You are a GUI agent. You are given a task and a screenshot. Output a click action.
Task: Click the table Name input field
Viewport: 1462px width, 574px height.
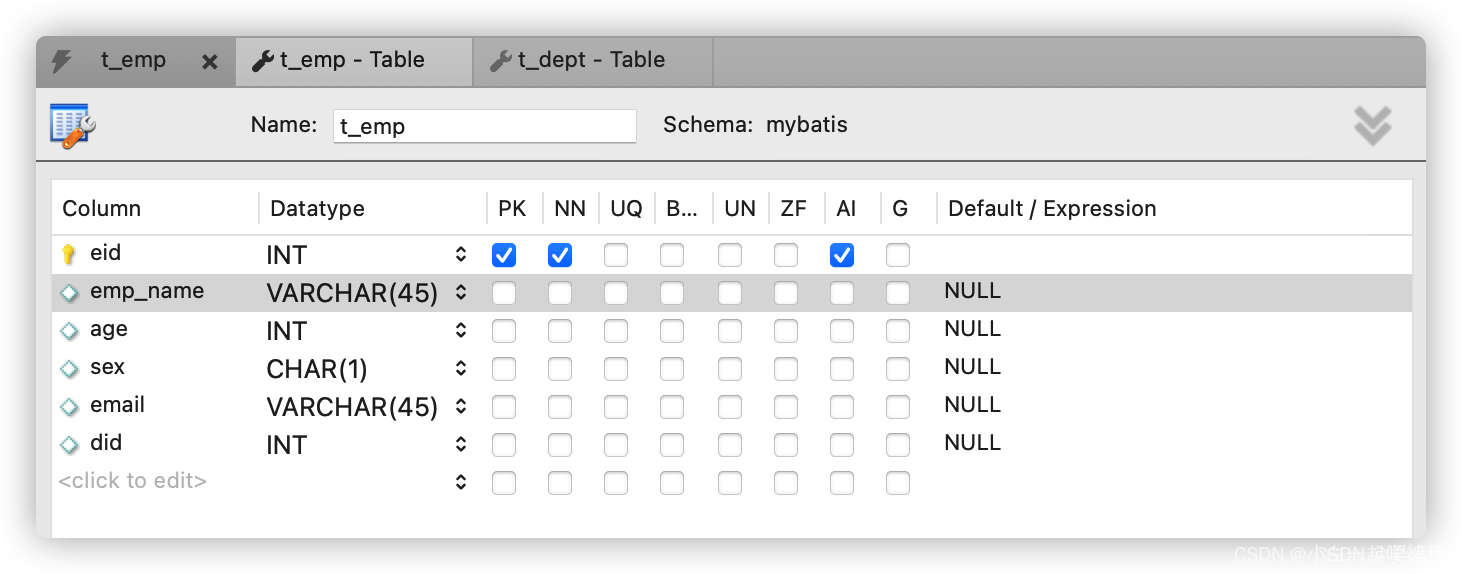[485, 126]
